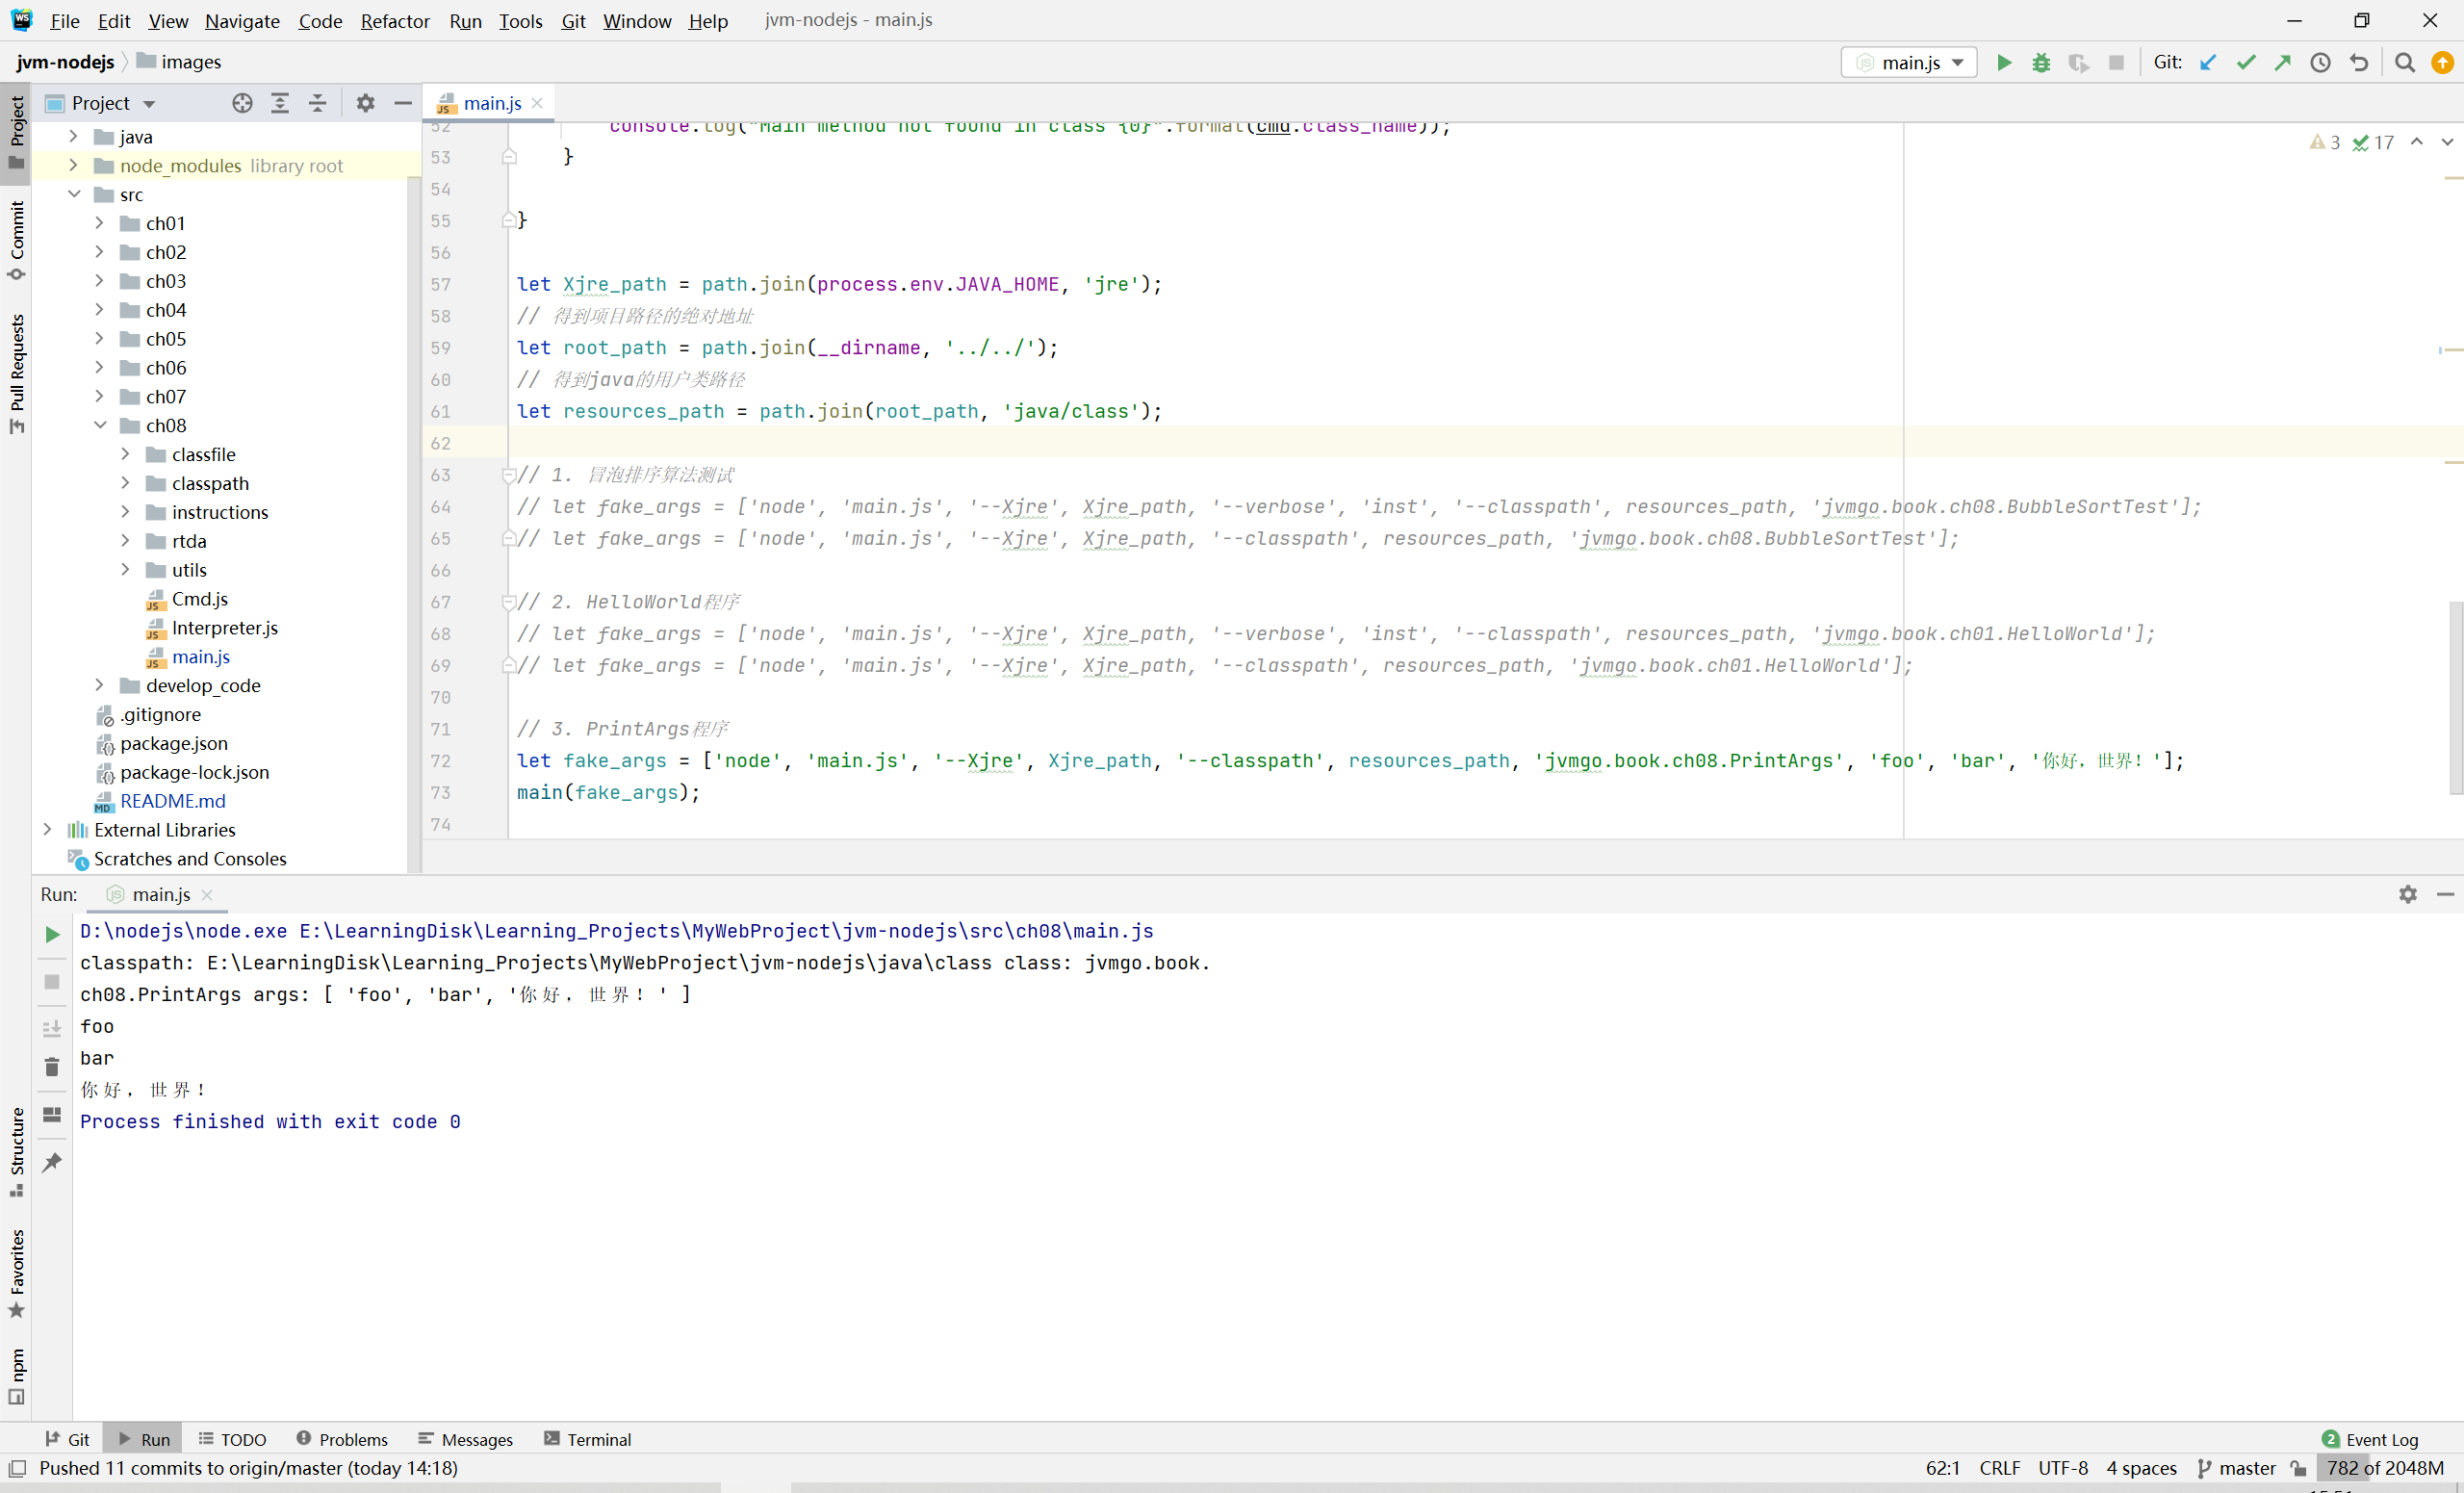2464x1493 pixels.
Task: Toggle tool window bars corner button
Action: point(17,1468)
